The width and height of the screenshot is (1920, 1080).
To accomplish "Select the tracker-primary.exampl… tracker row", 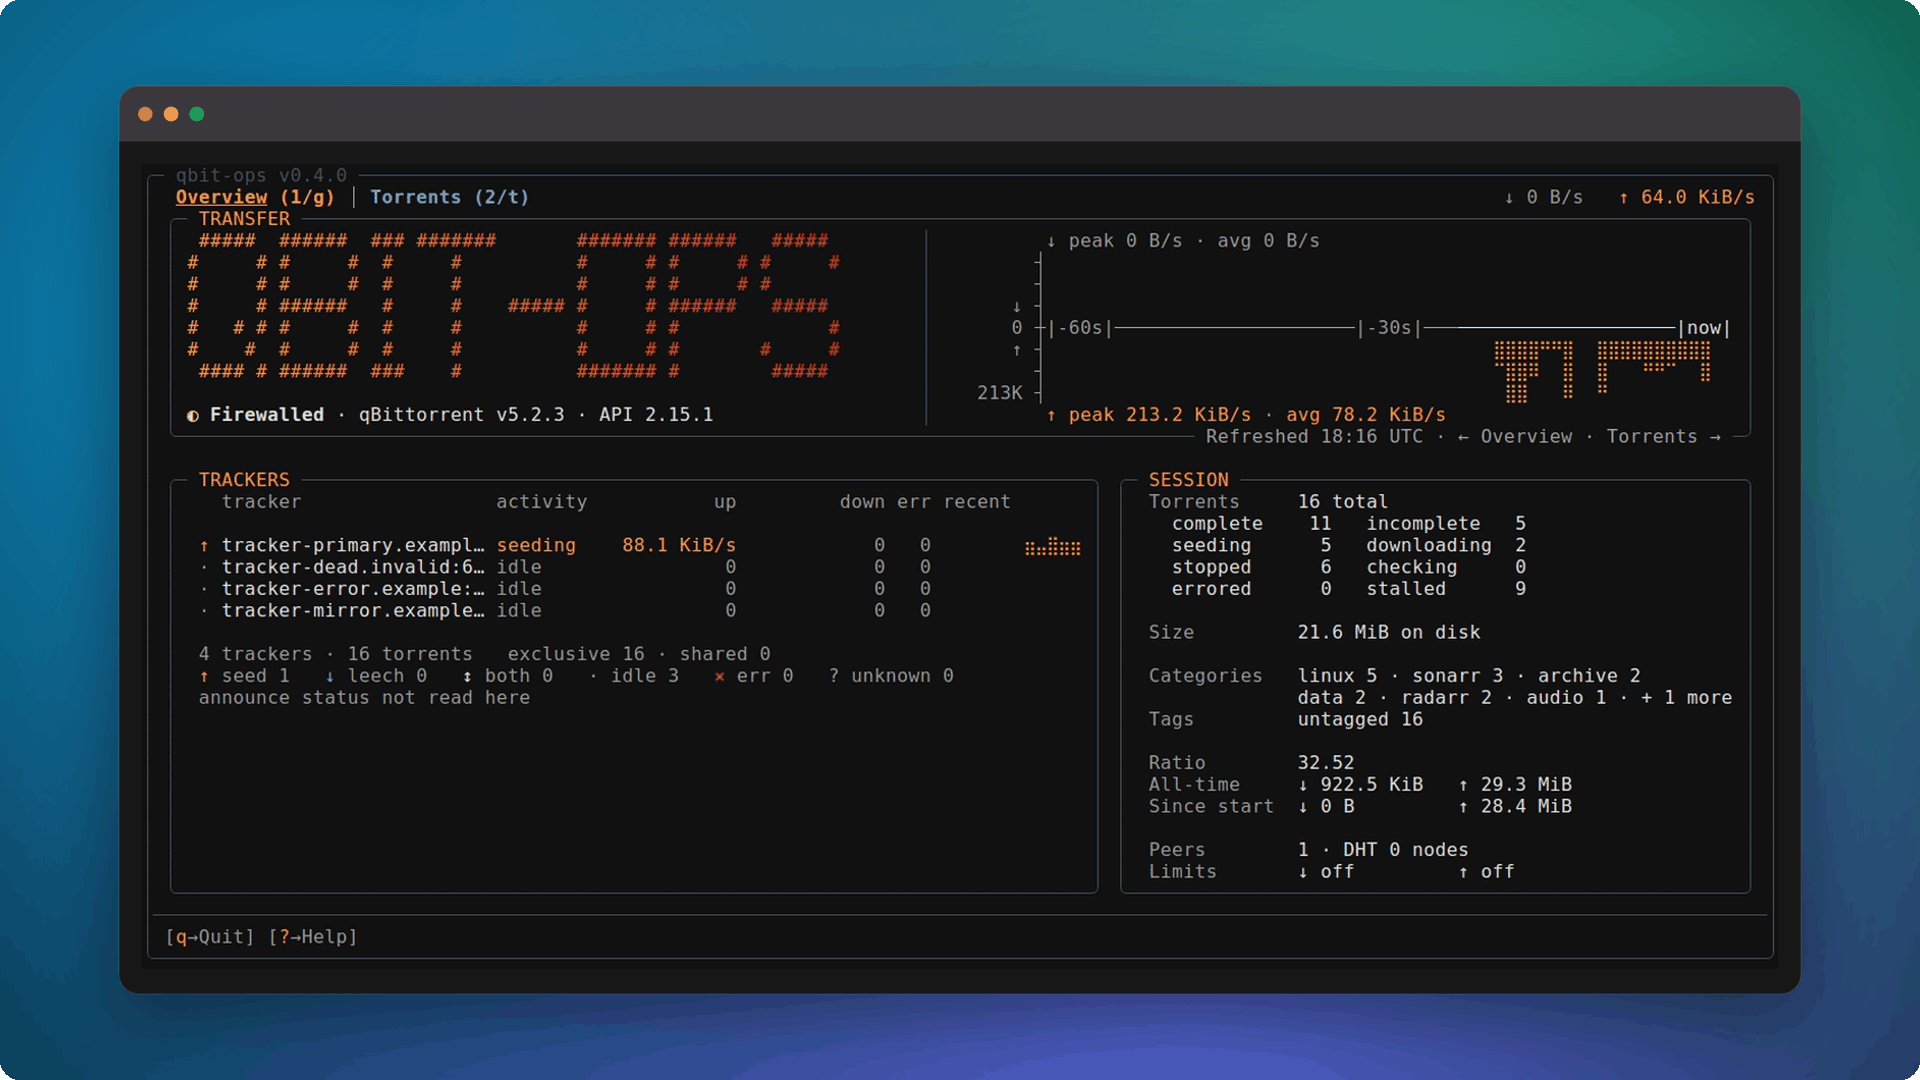I will 640,546.
